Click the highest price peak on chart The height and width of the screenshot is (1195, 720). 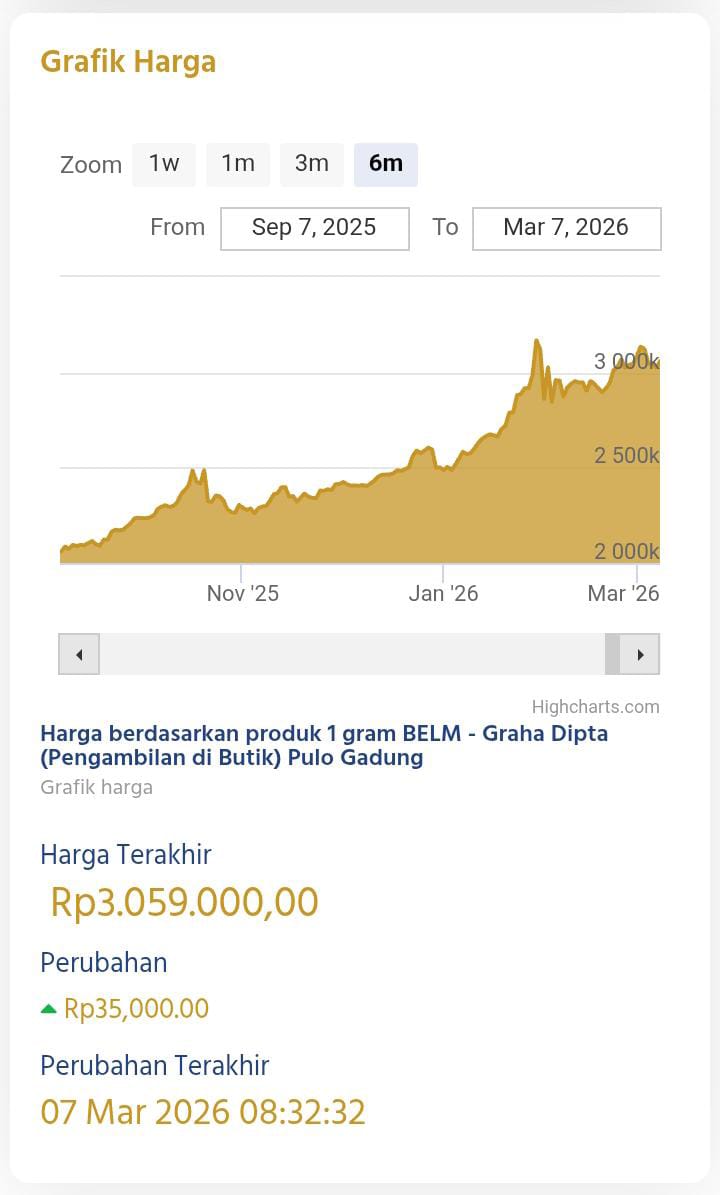tap(537, 343)
